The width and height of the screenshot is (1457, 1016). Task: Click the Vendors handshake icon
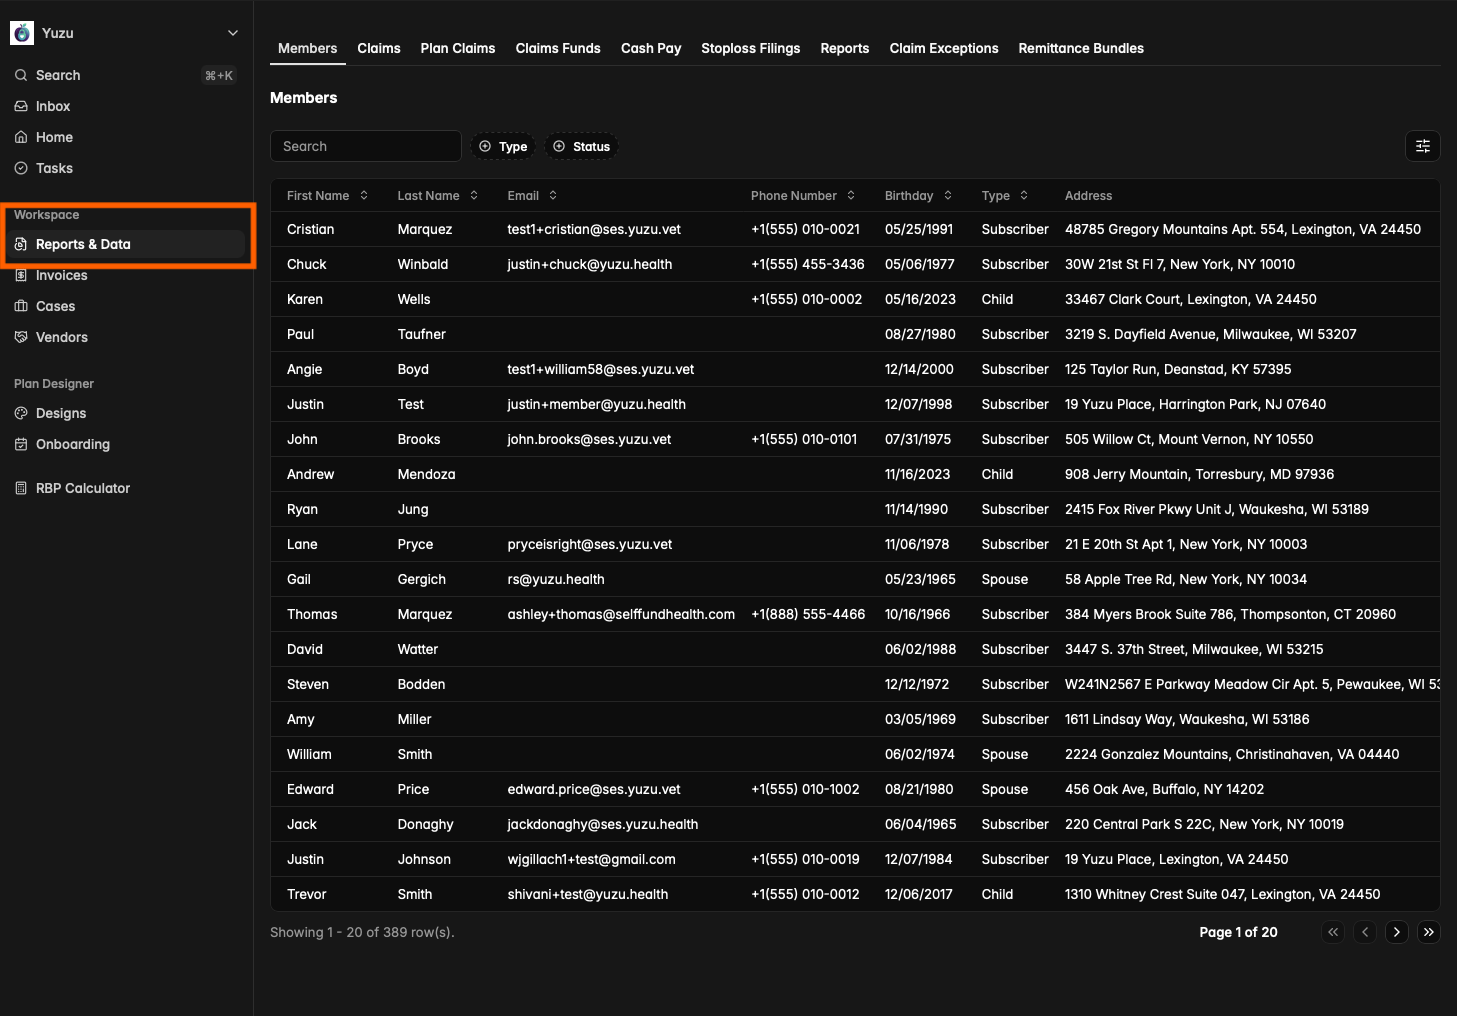pyautogui.click(x=21, y=337)
